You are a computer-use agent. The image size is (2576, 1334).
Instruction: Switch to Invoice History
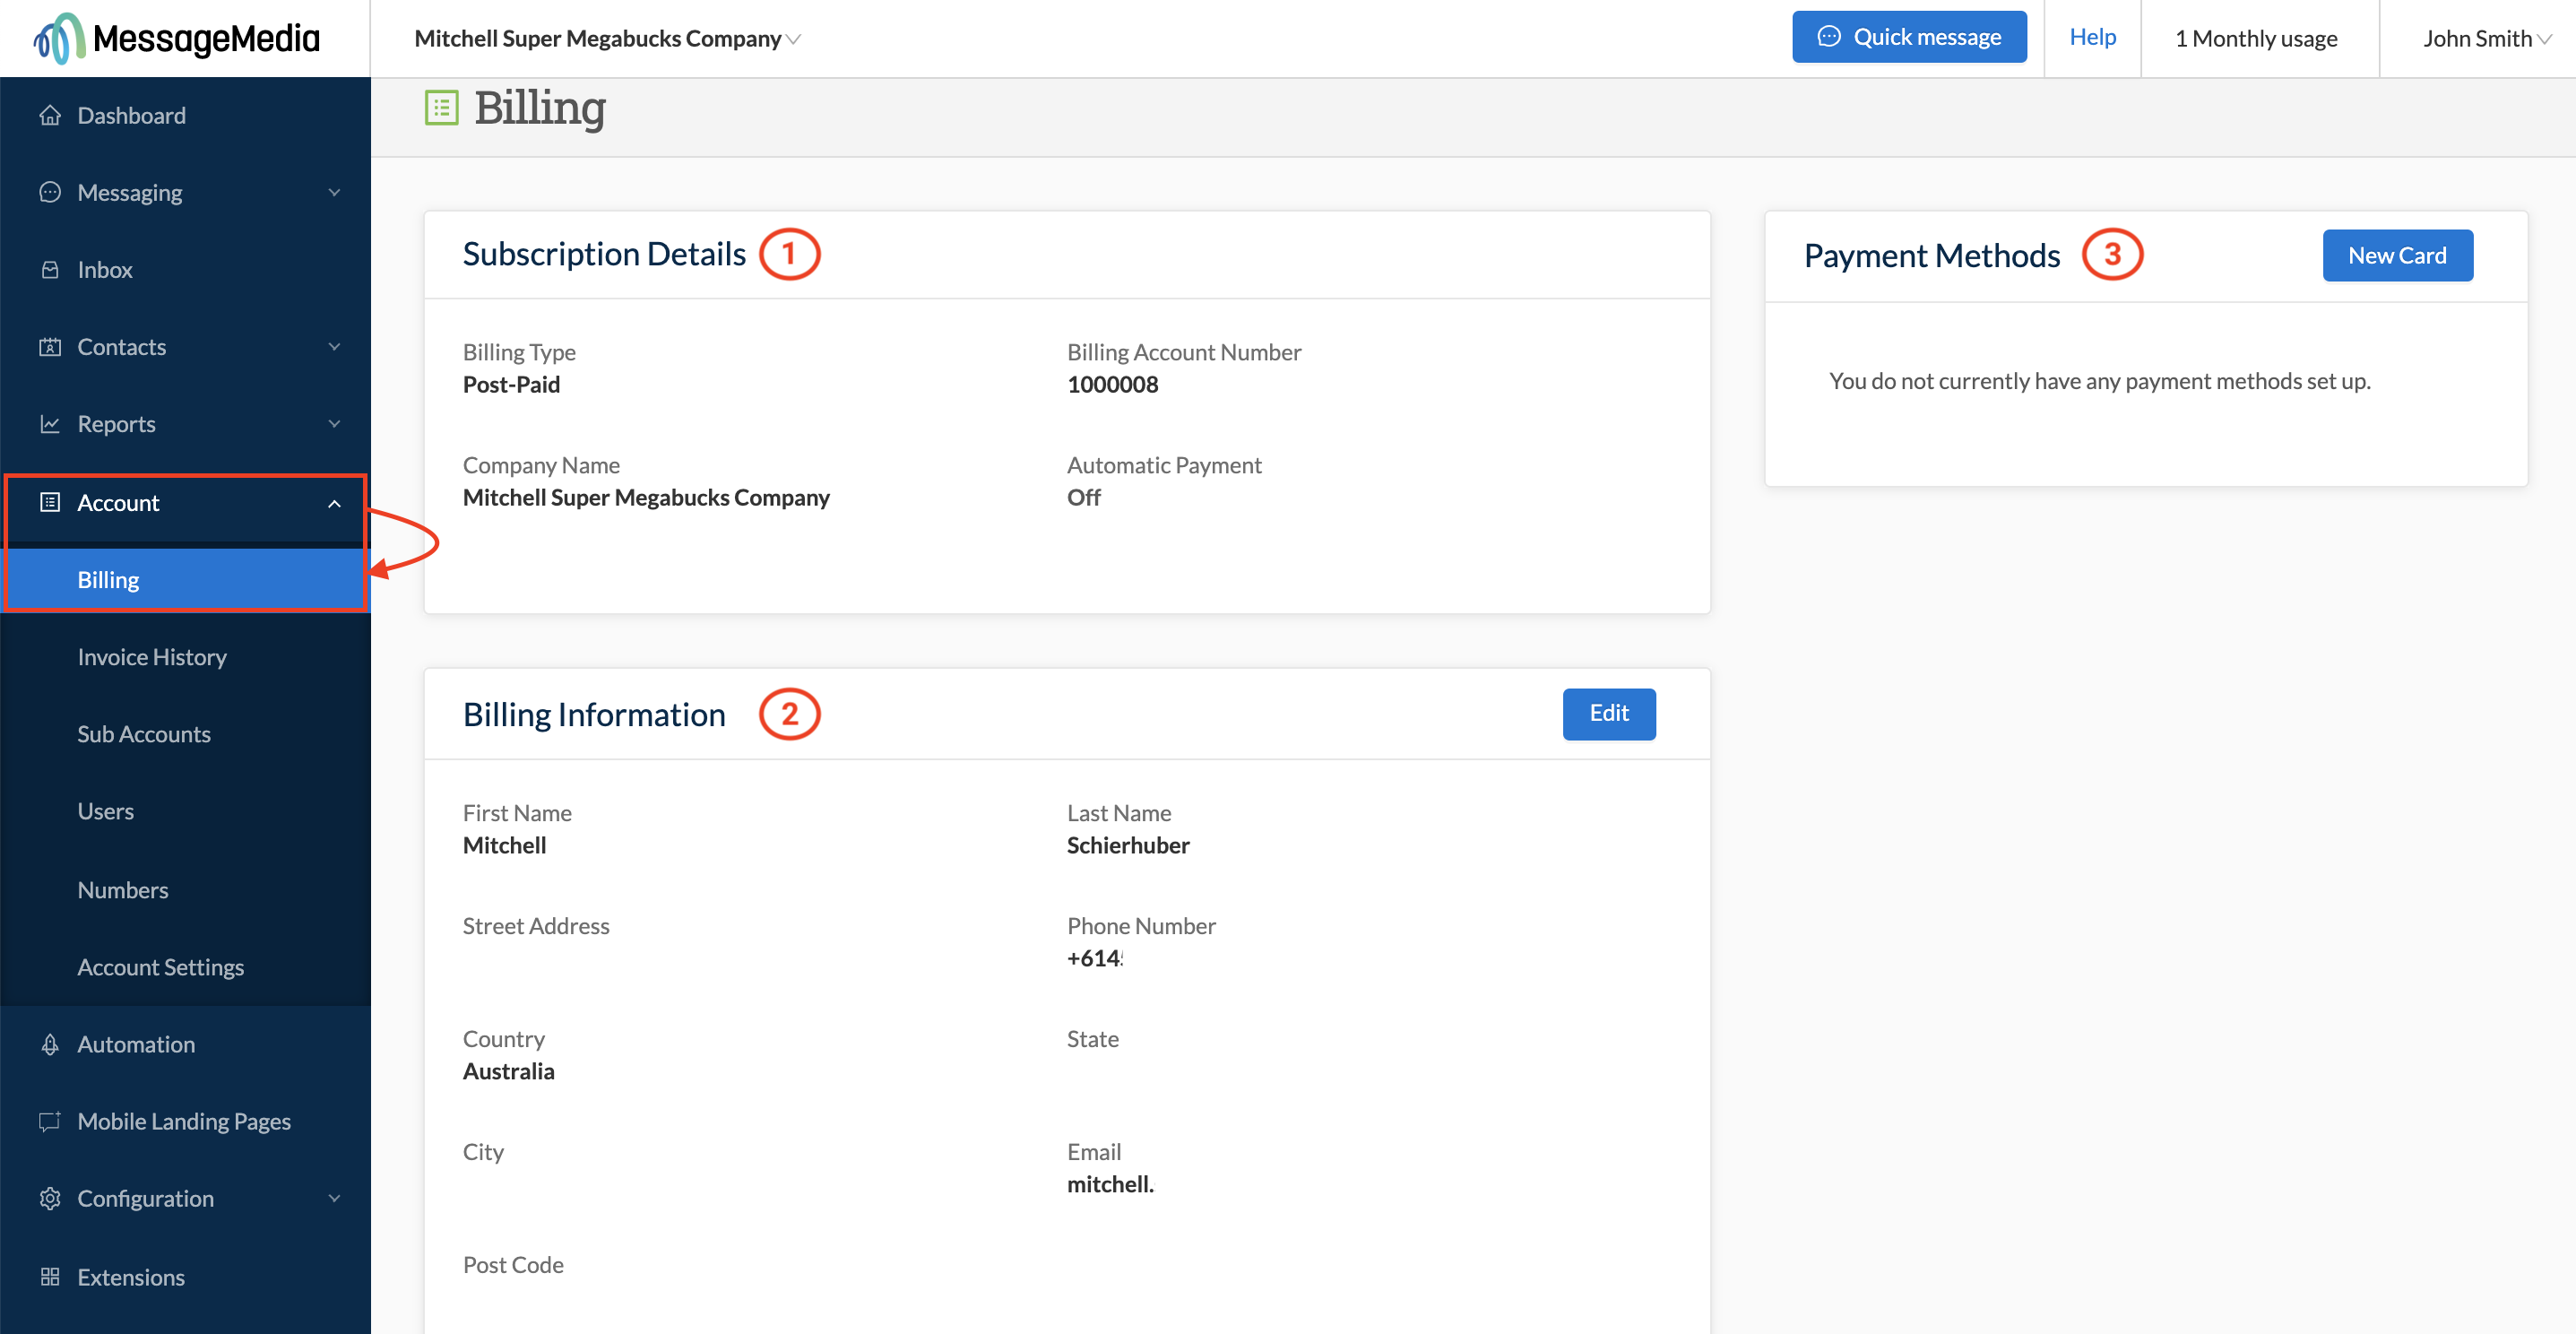tap(152, 656)
